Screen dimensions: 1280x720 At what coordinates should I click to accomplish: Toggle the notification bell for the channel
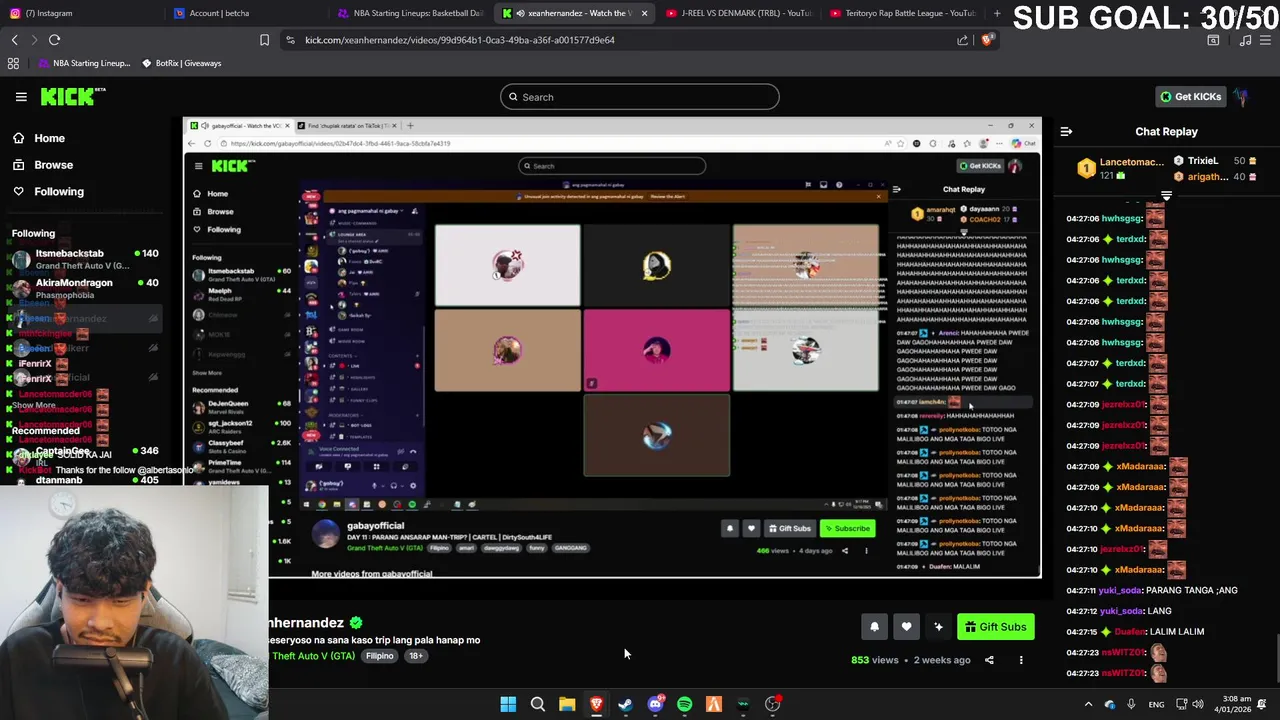(874, 627)
